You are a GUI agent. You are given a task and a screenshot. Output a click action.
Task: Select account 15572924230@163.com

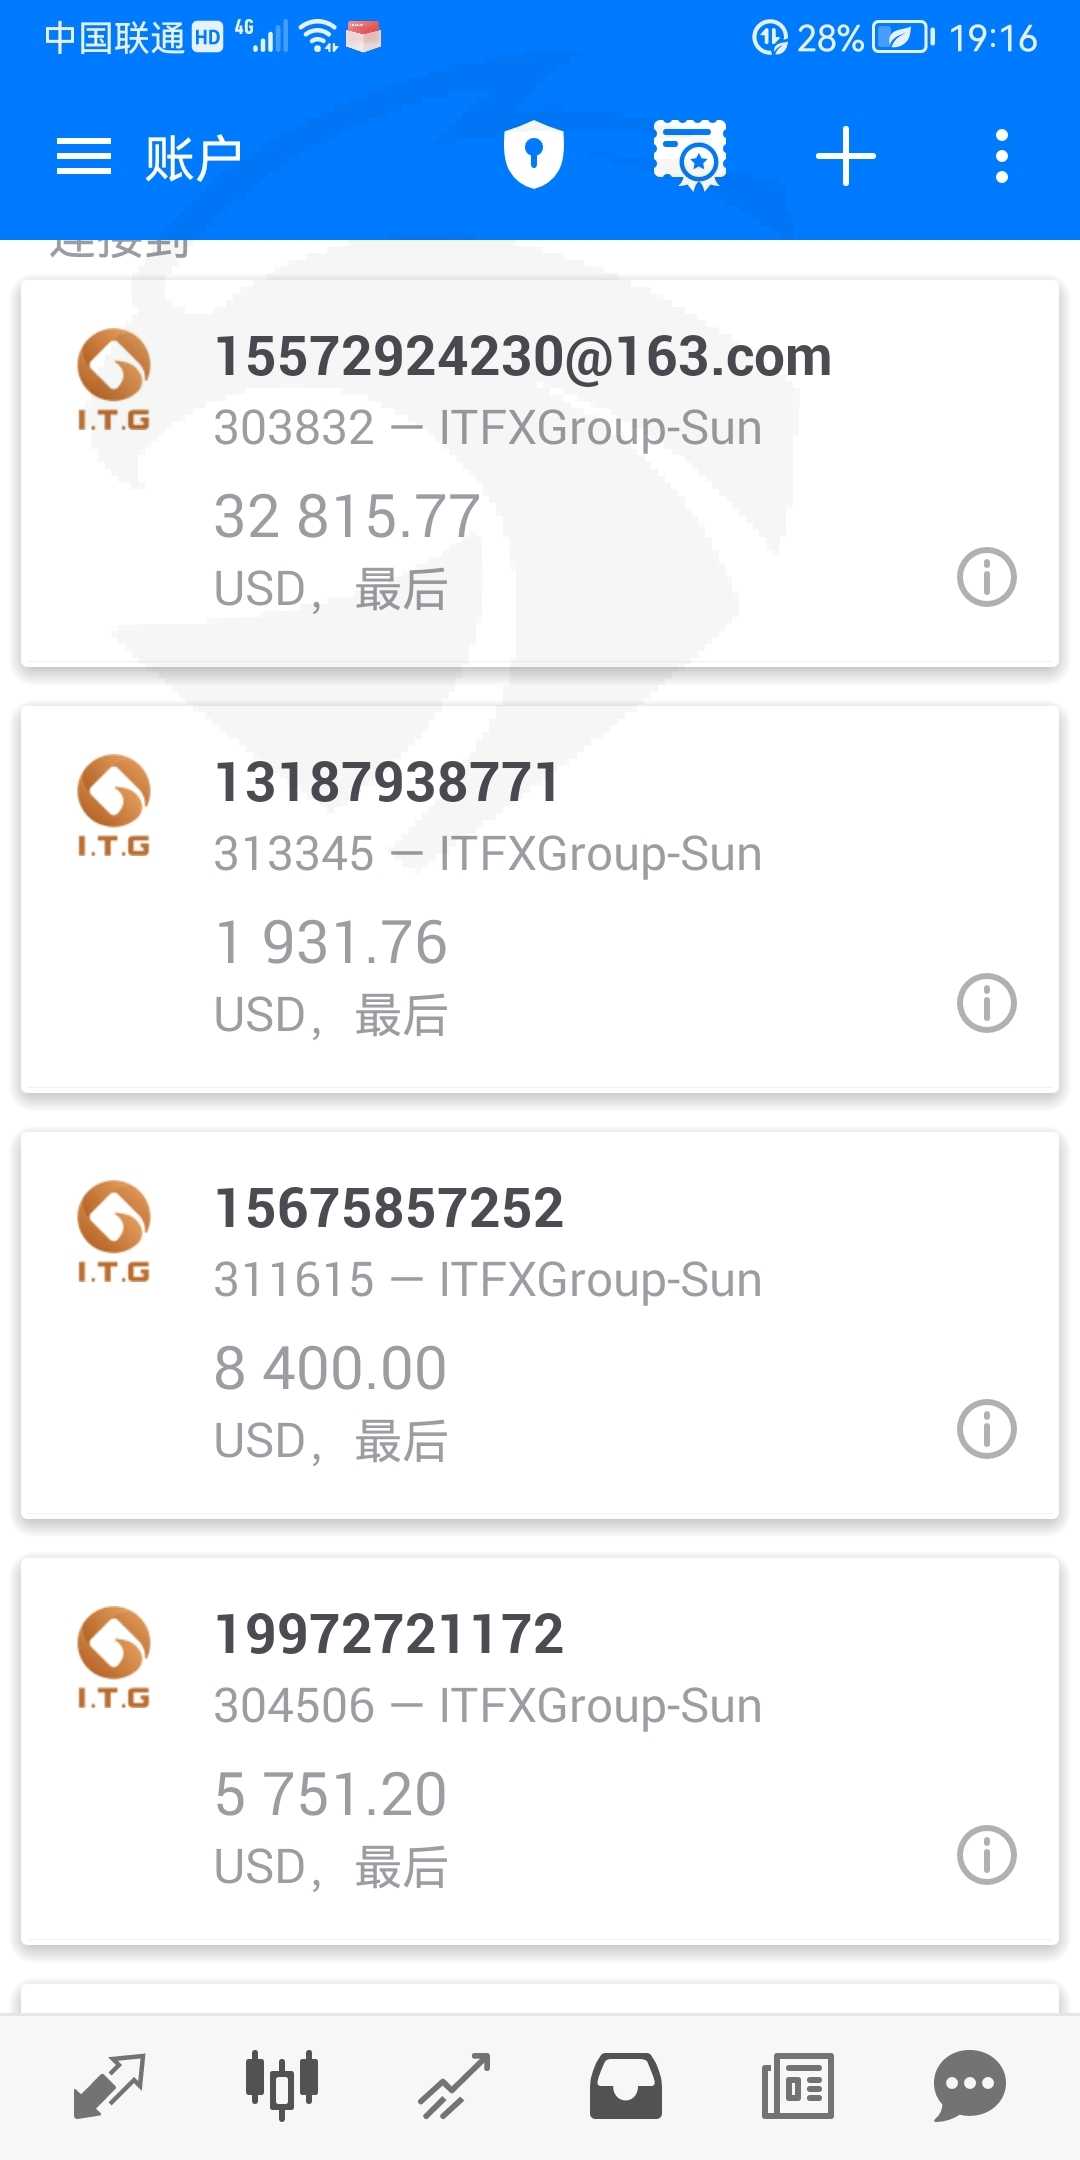click(x=522, y=357)
